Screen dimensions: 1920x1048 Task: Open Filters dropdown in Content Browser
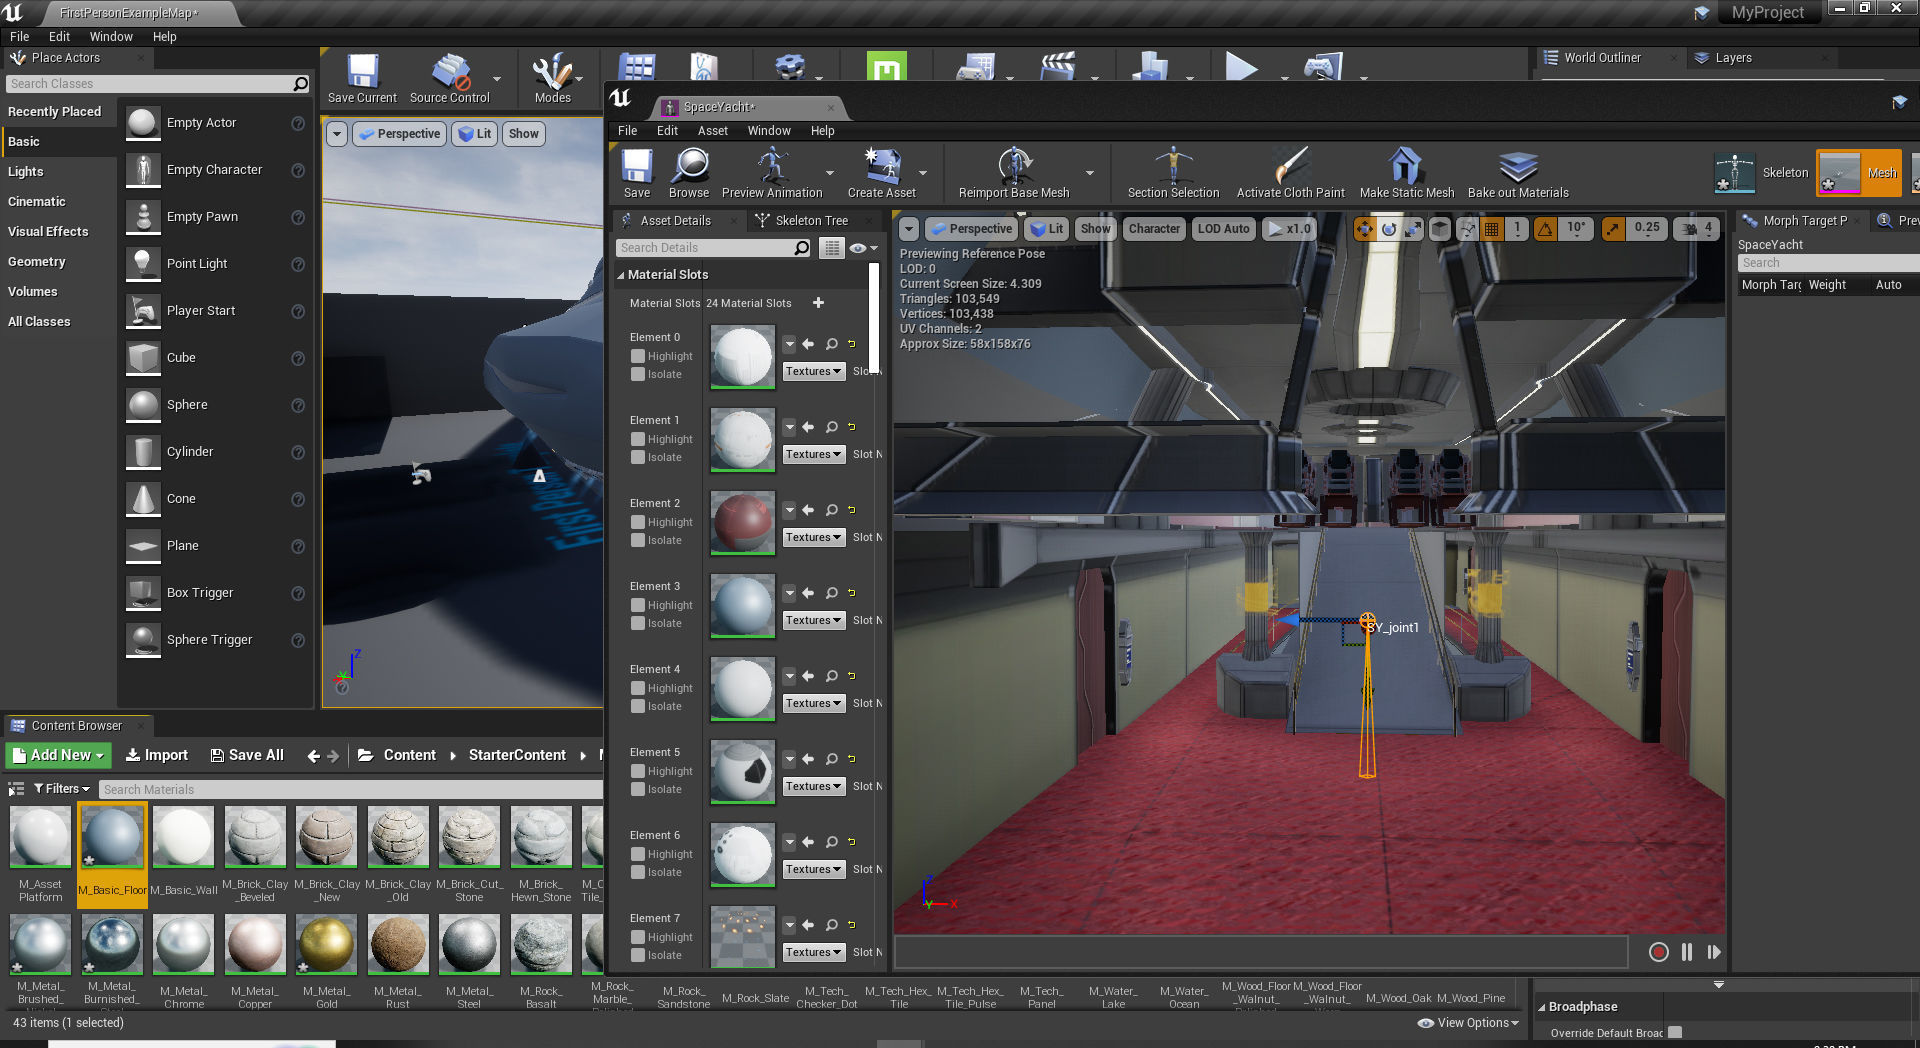(61, 789)
